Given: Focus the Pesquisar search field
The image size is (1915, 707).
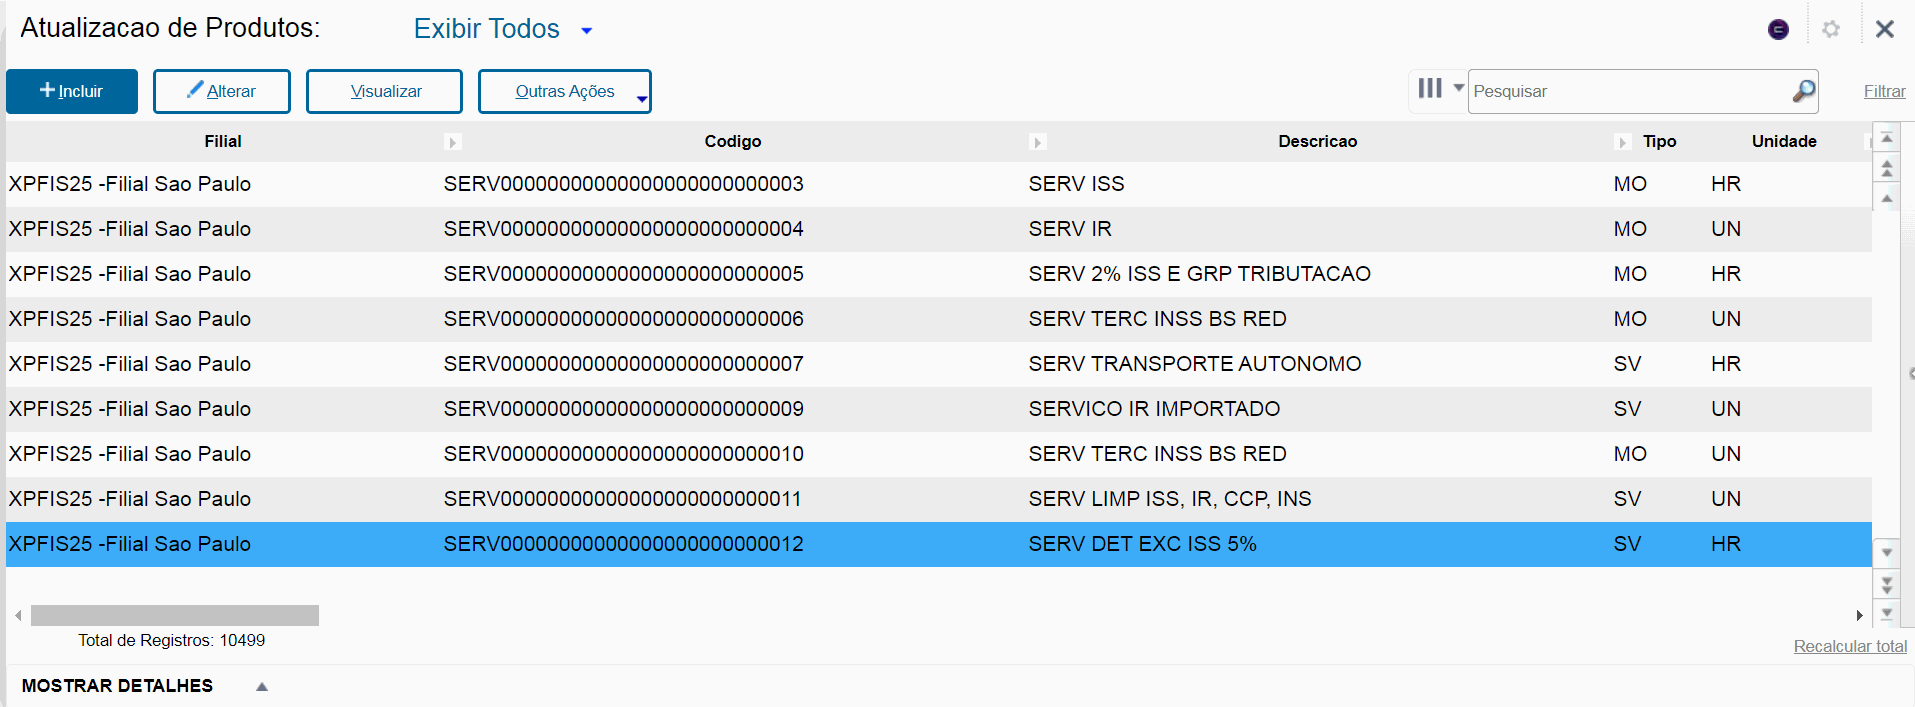Looking at the screenshot, I should tap(1628, 91).
